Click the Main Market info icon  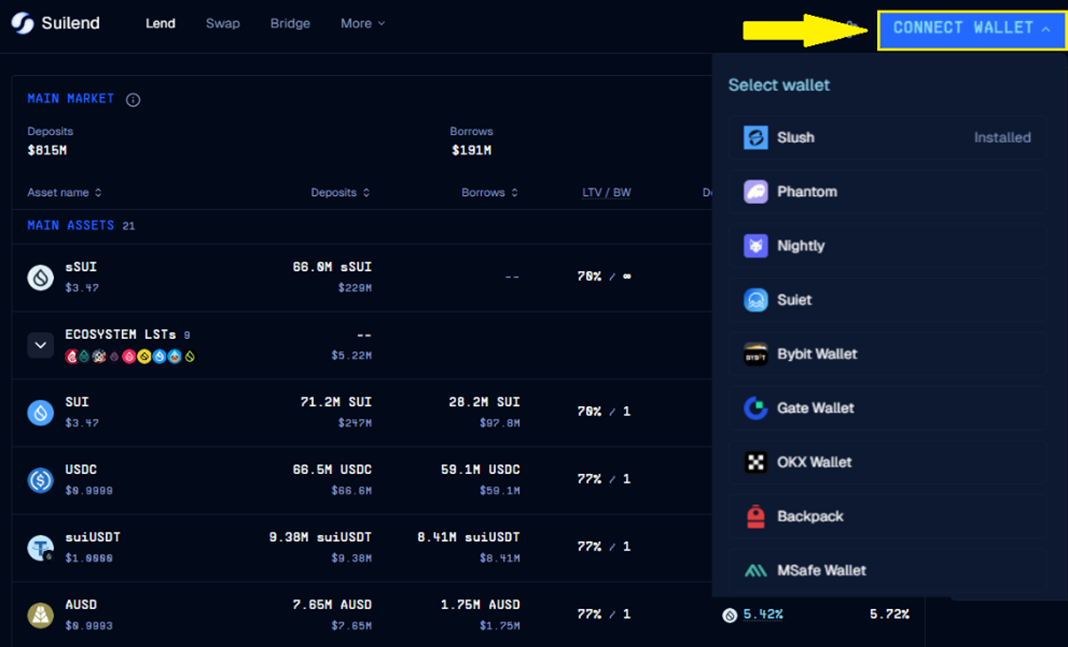133,100
